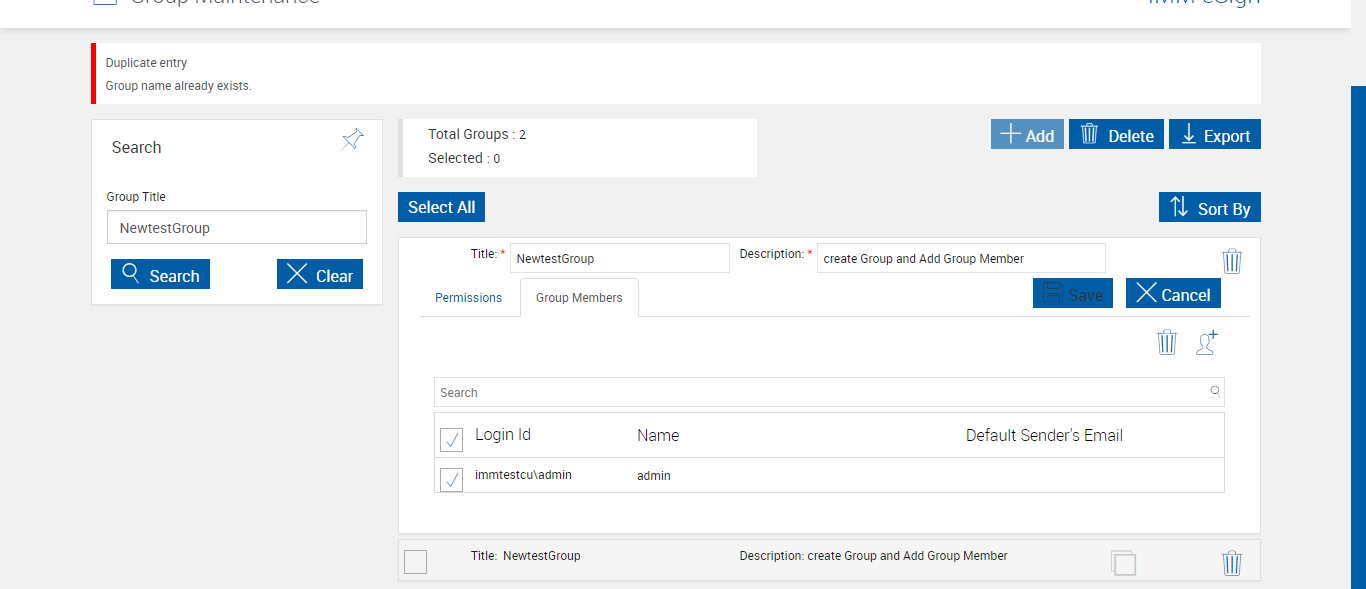The width and height of the screenshot is (1366, 589).
Task: Click copy icon on collapsed NewtestGroup row
Action: pos(1123,563)
